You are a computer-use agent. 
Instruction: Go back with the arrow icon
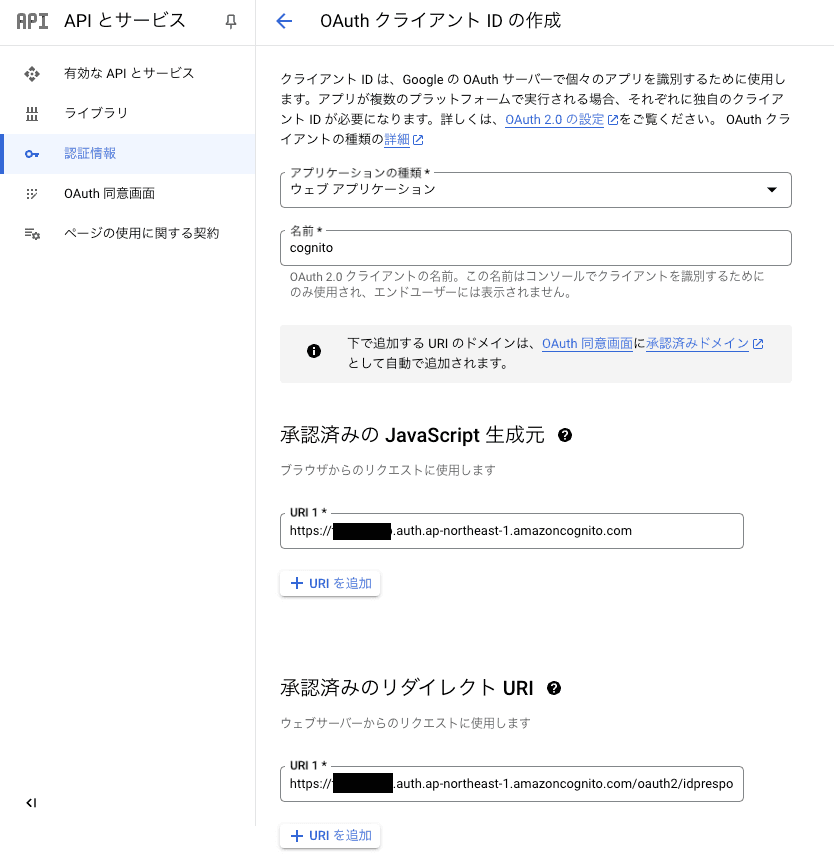(x=284, y=21)
